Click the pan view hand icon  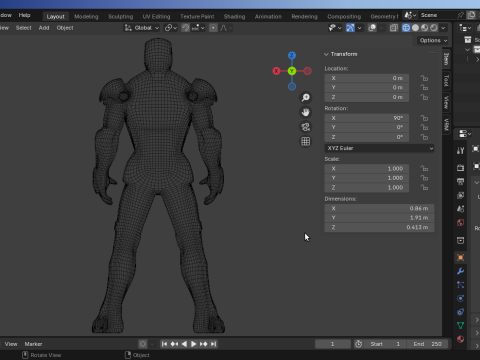pos(305,112)
